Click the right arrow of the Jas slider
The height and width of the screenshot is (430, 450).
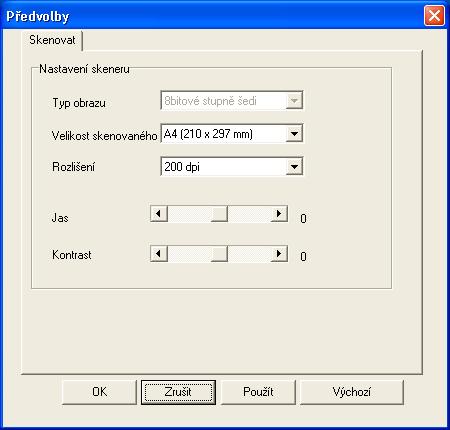tap(279, 214)
